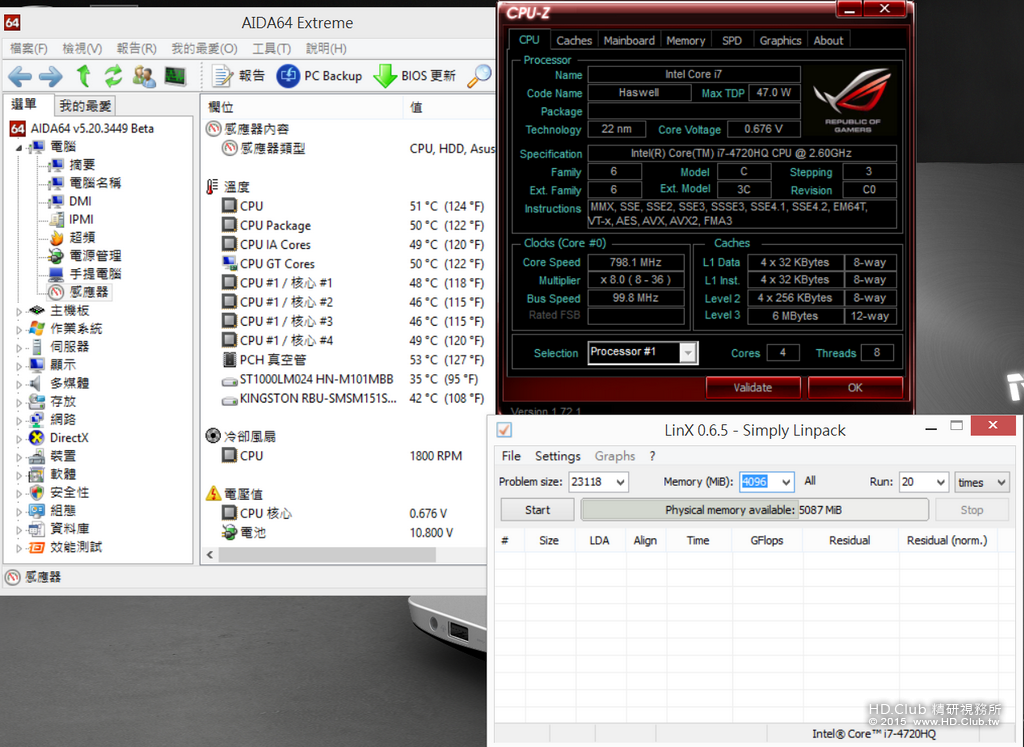Select the 超頻 overclock tree item
1024x747 pixels.
coord(82,238)
